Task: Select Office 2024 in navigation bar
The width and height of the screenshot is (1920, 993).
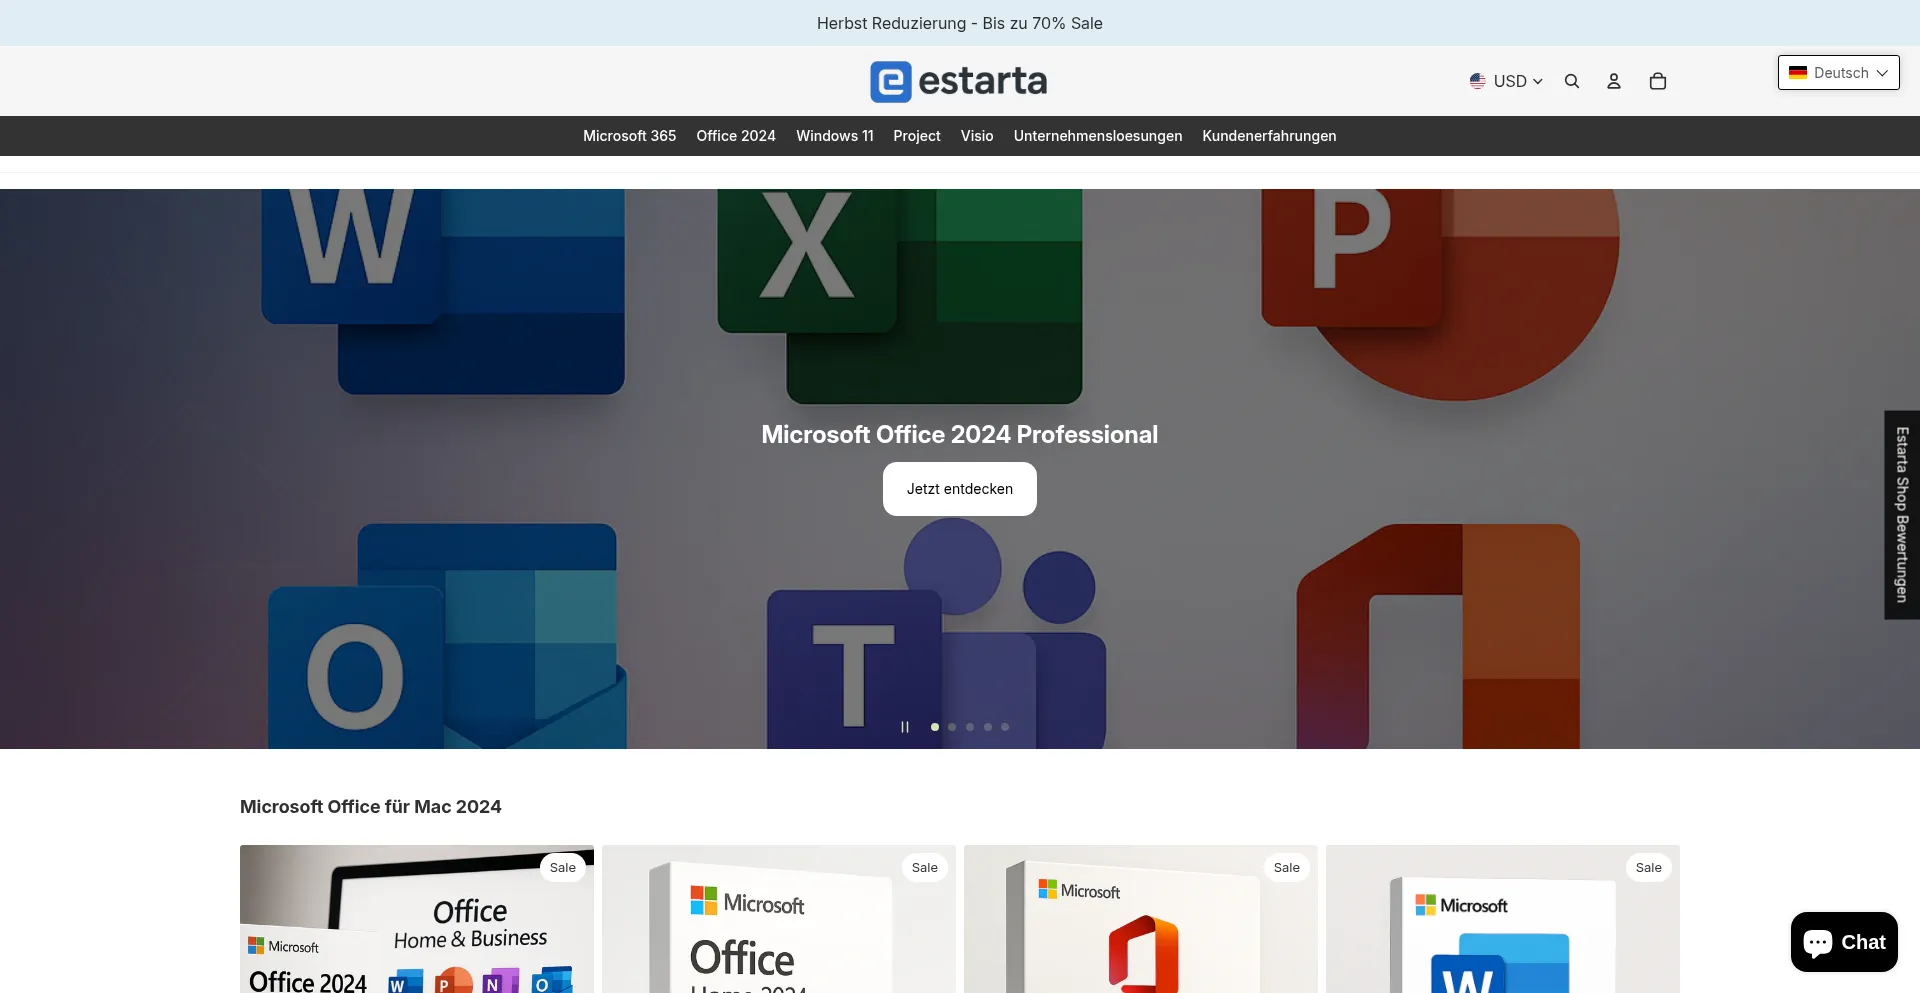Action: pos(736,136)
